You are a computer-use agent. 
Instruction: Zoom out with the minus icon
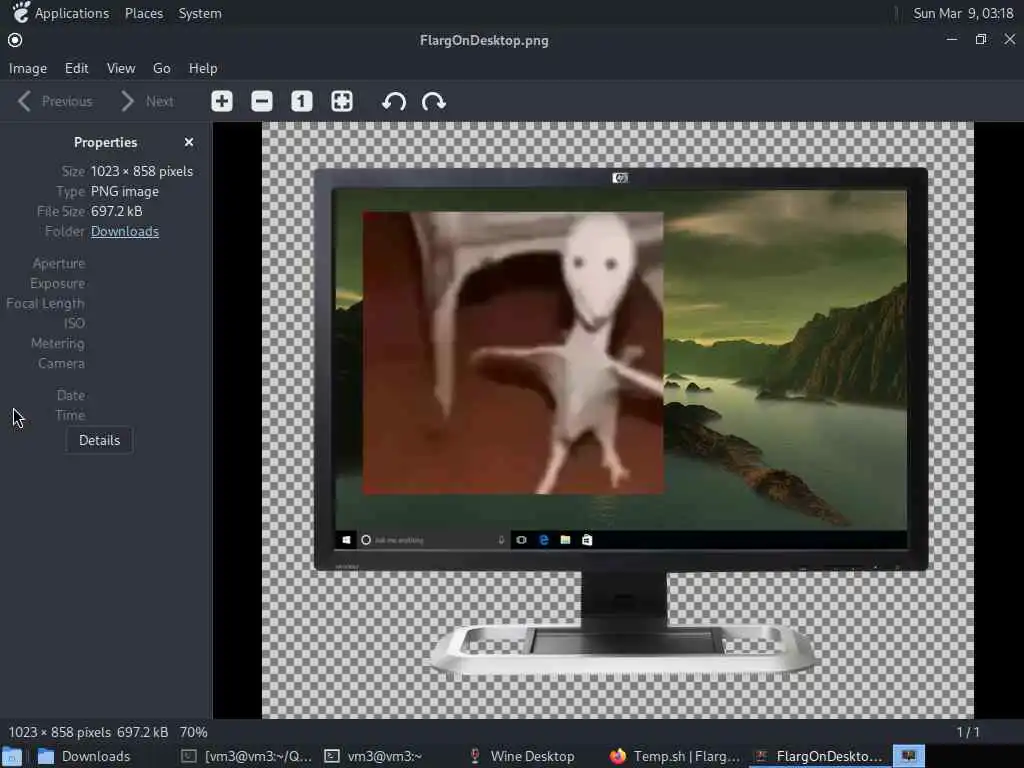coord(262,101)
